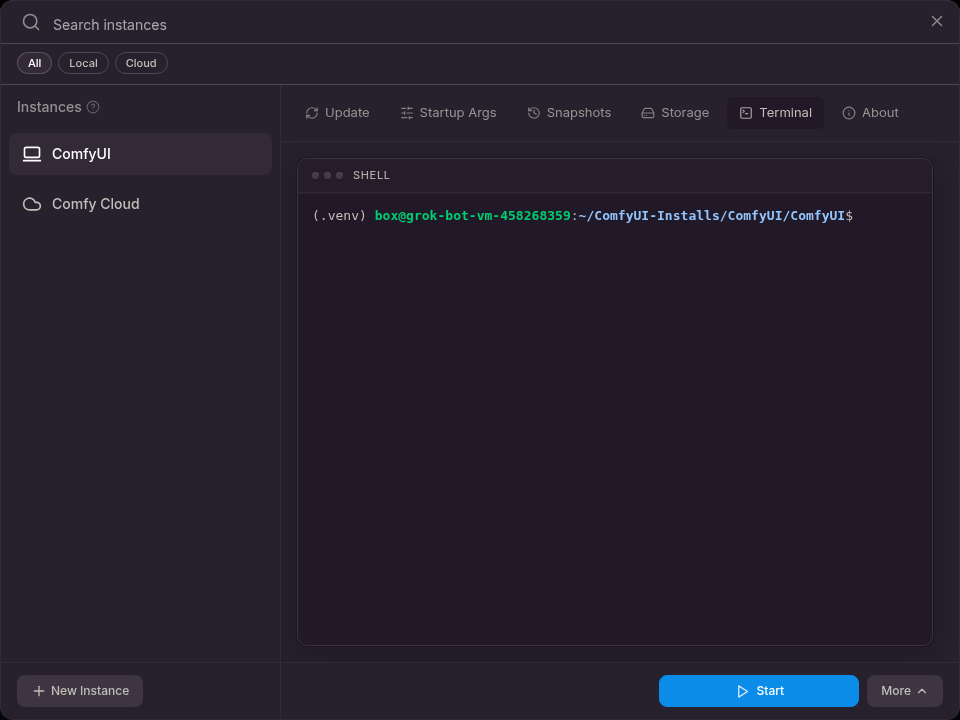960x720 pixels.
Task: Switch to the Snapshots tab
Action: click(x=569, y=113)
